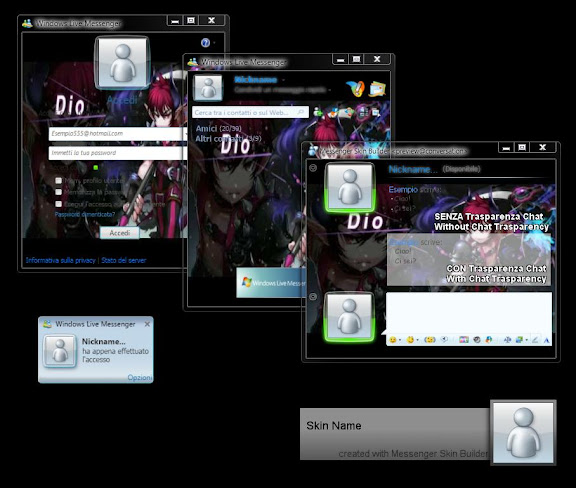Screen dimensions: 576x488
Task: Click Nickname text in notification toast
Action: pos(104,341)
